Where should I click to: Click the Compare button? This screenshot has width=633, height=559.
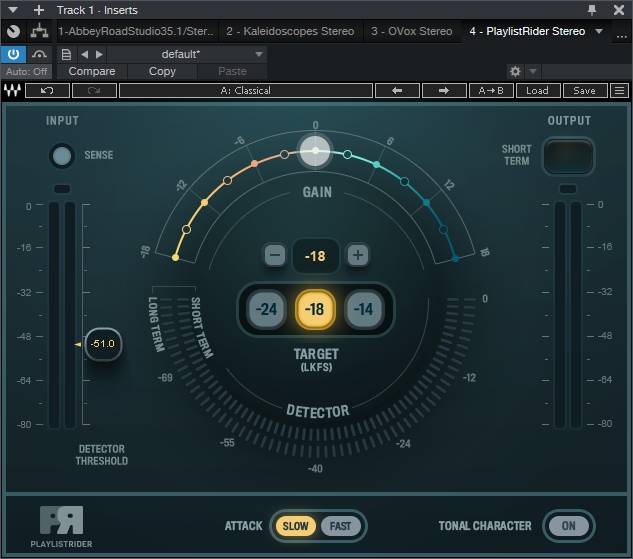92,71
